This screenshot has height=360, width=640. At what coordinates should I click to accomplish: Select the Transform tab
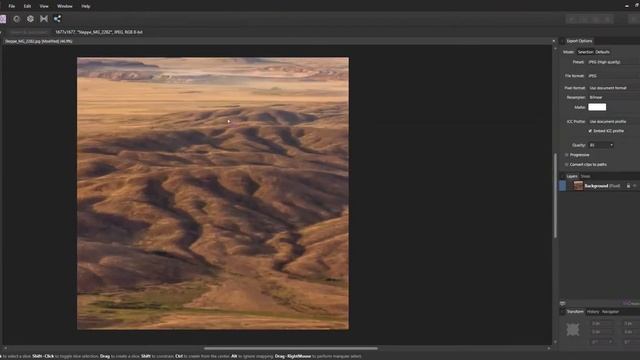(575, 312)
